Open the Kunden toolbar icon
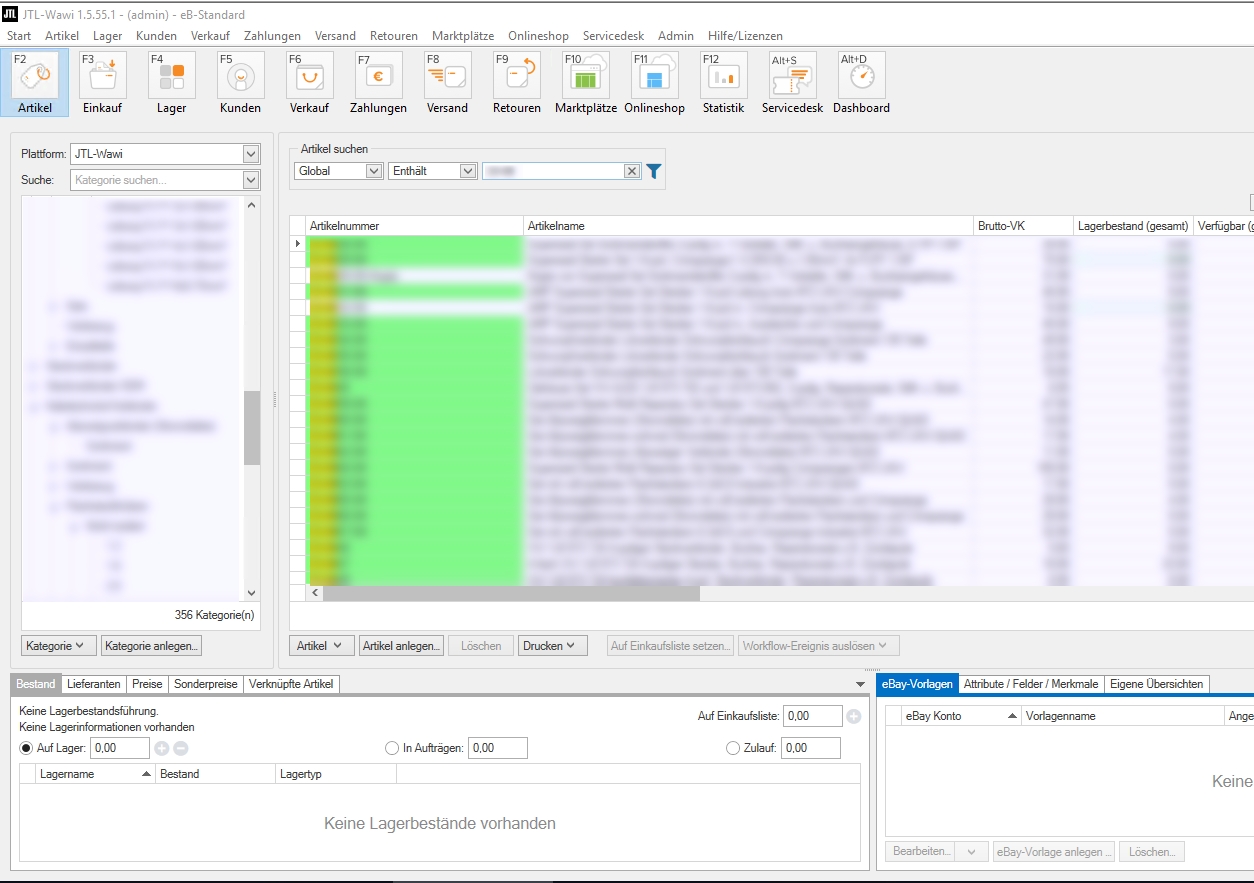This screenshot has width=1254, height=883. pos(240,76)
